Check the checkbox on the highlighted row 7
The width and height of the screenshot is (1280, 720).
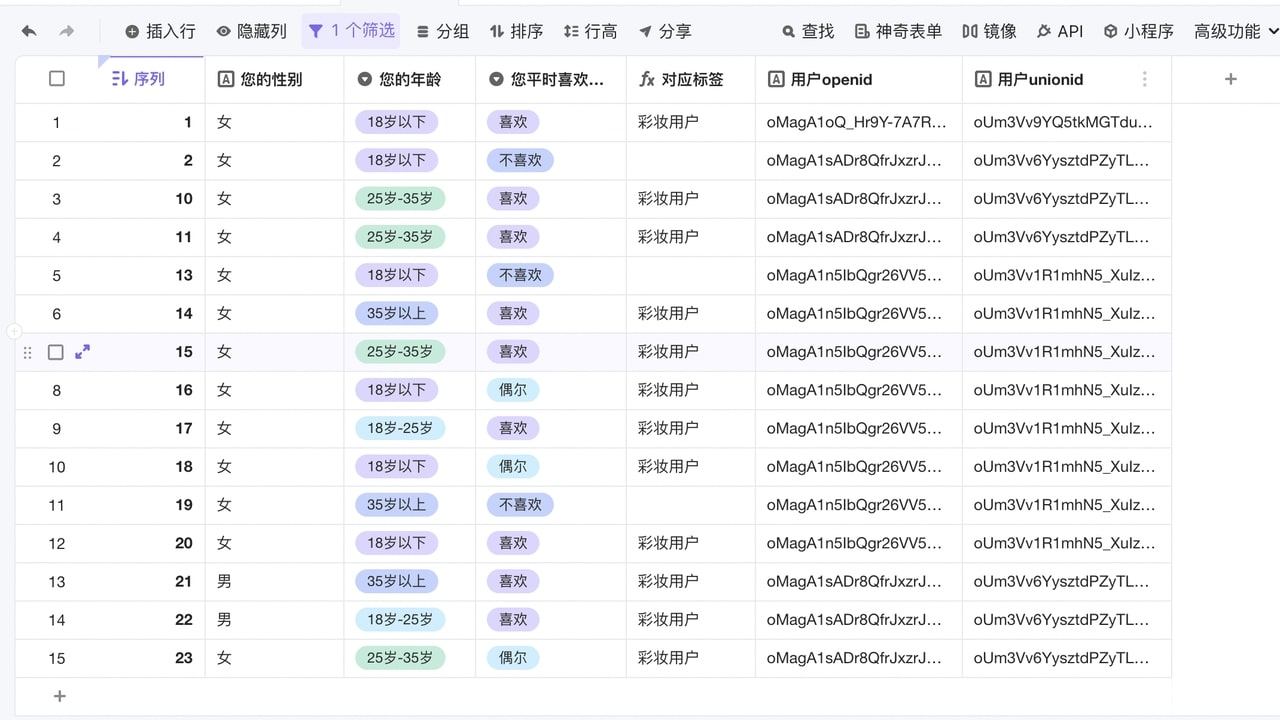coord(57,352)
